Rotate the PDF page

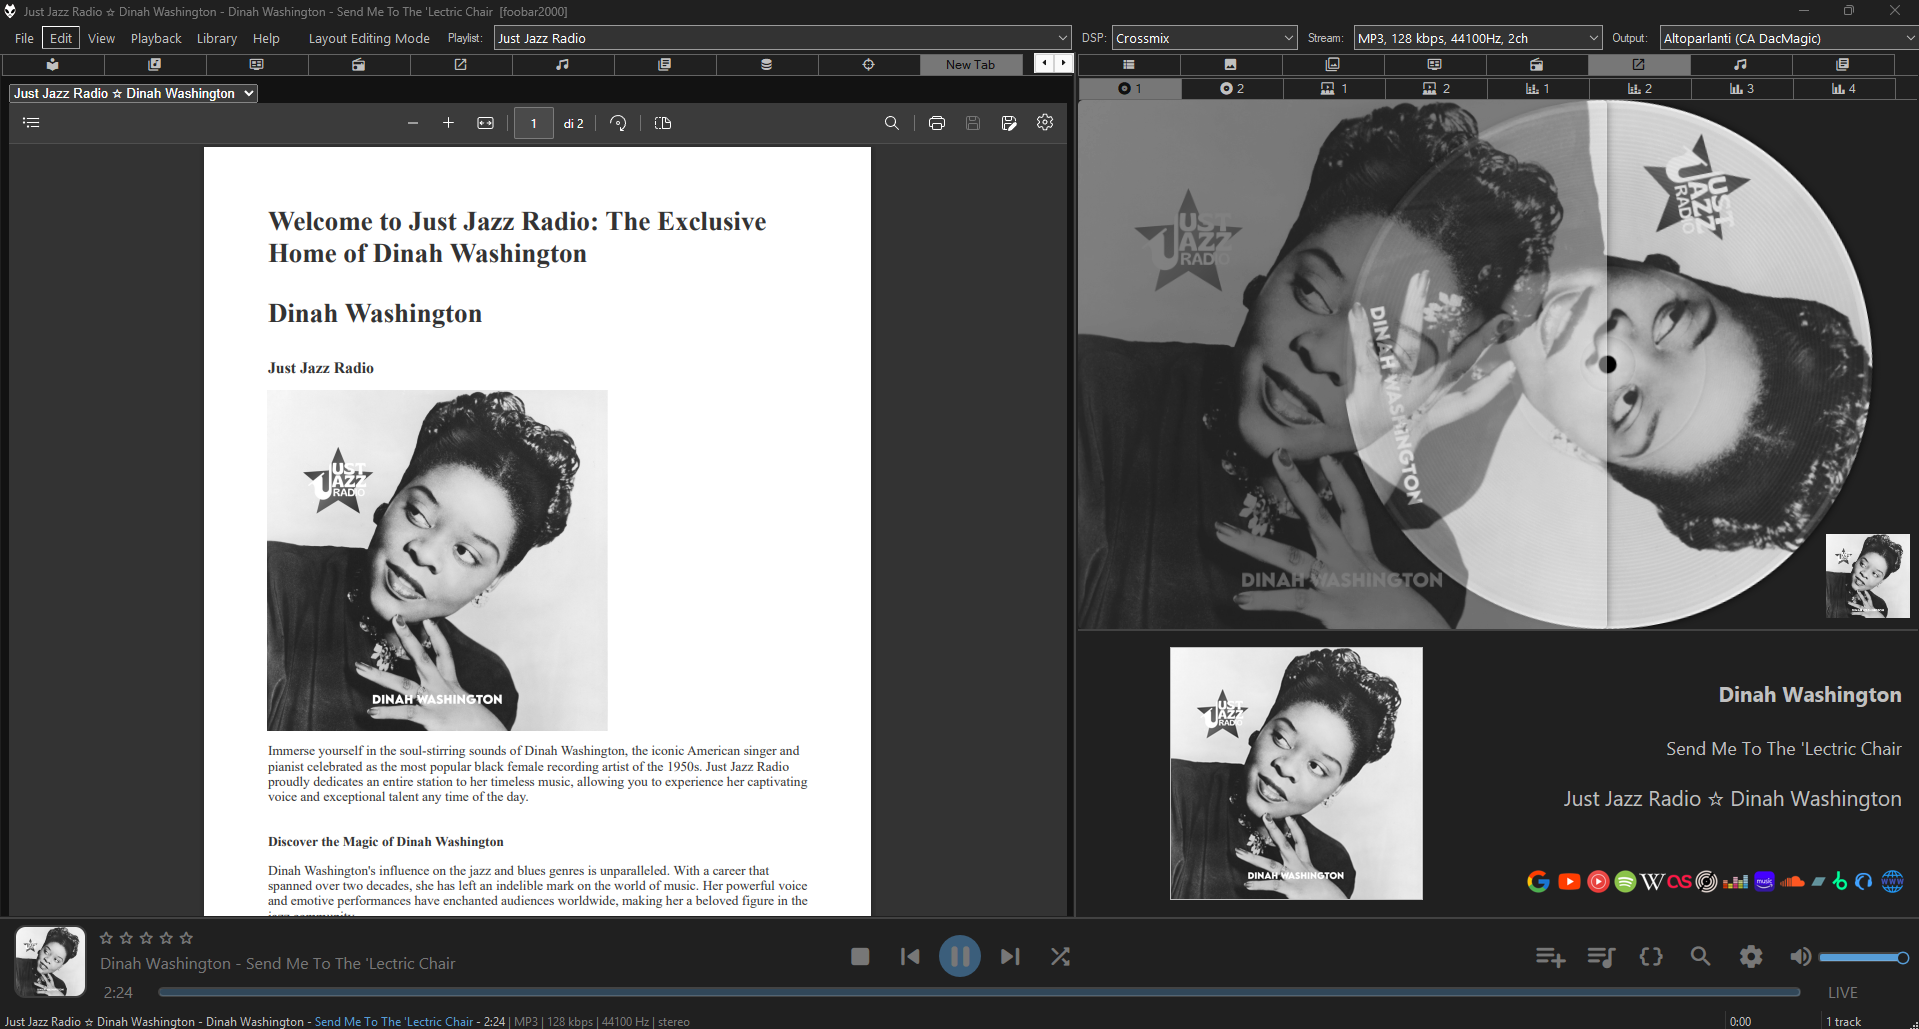(x=618, y=123)
